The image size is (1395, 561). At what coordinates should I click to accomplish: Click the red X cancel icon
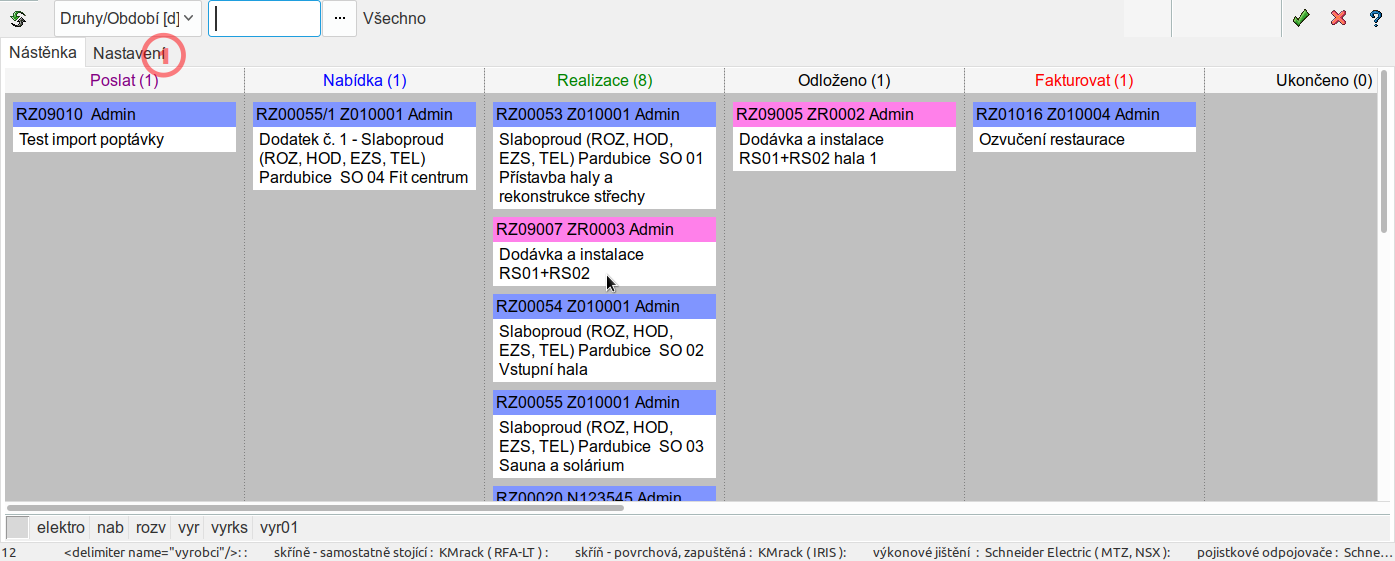[x=1339, y=18]
